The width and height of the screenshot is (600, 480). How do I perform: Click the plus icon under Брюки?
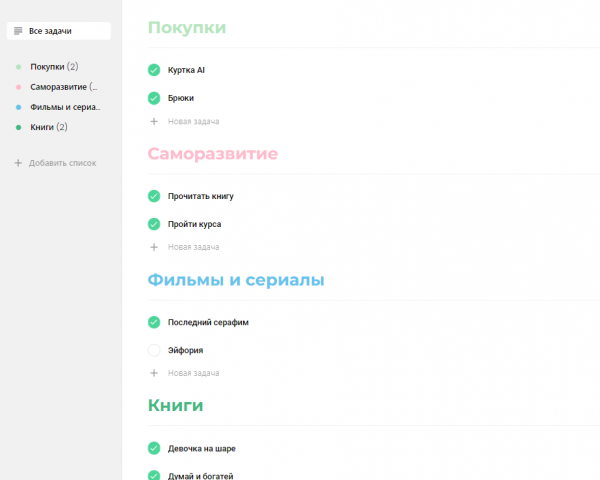click(154, 121)
